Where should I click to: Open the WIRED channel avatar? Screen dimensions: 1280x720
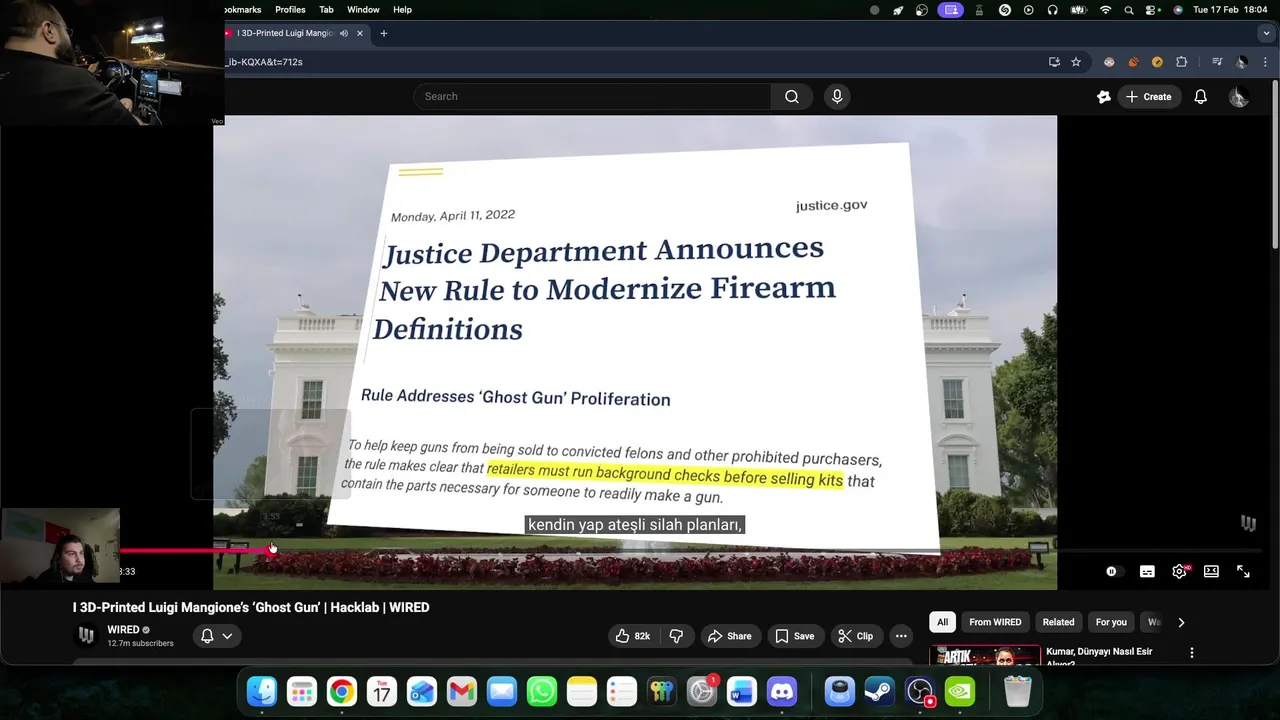coord(87,635)
